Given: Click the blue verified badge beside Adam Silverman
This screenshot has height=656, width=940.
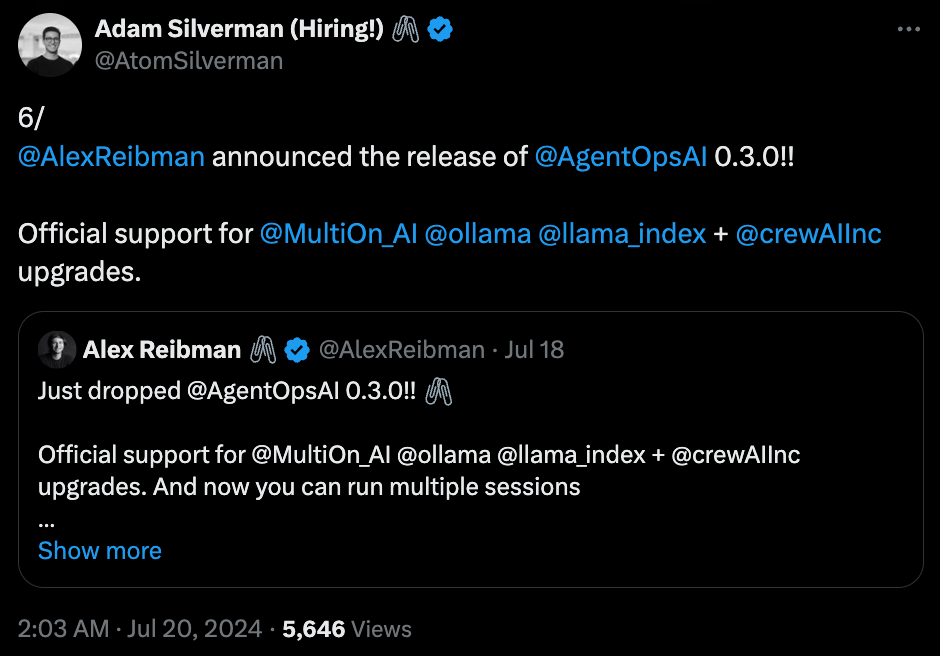Looking at the screenshot, I should 440,29.
